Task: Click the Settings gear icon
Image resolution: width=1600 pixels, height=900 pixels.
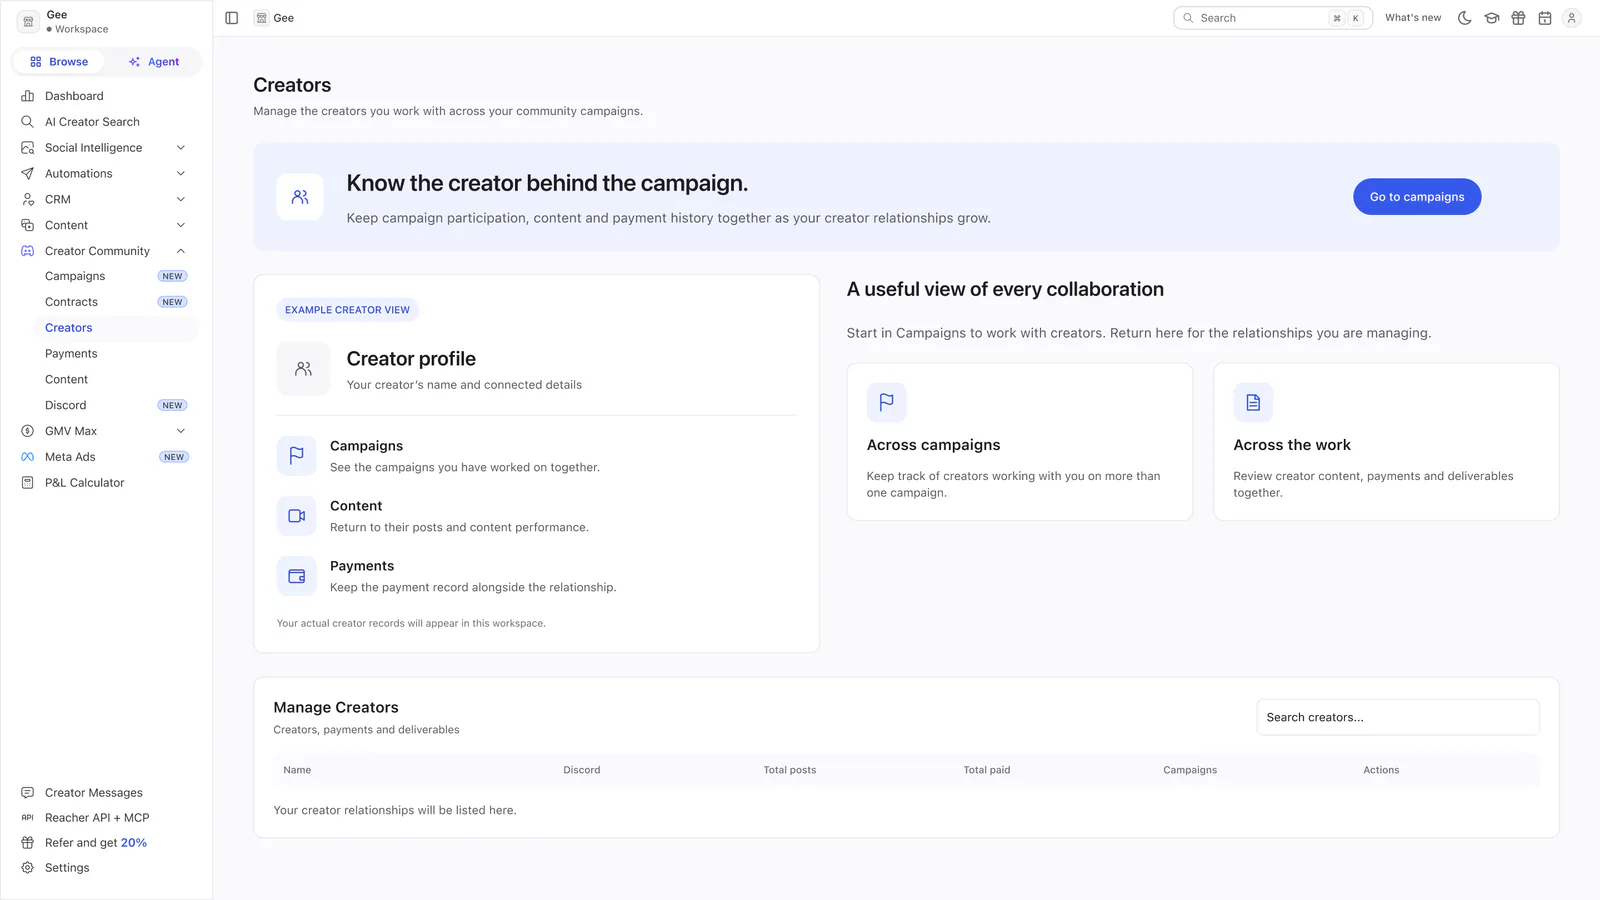Action: [x=28, y=868]
